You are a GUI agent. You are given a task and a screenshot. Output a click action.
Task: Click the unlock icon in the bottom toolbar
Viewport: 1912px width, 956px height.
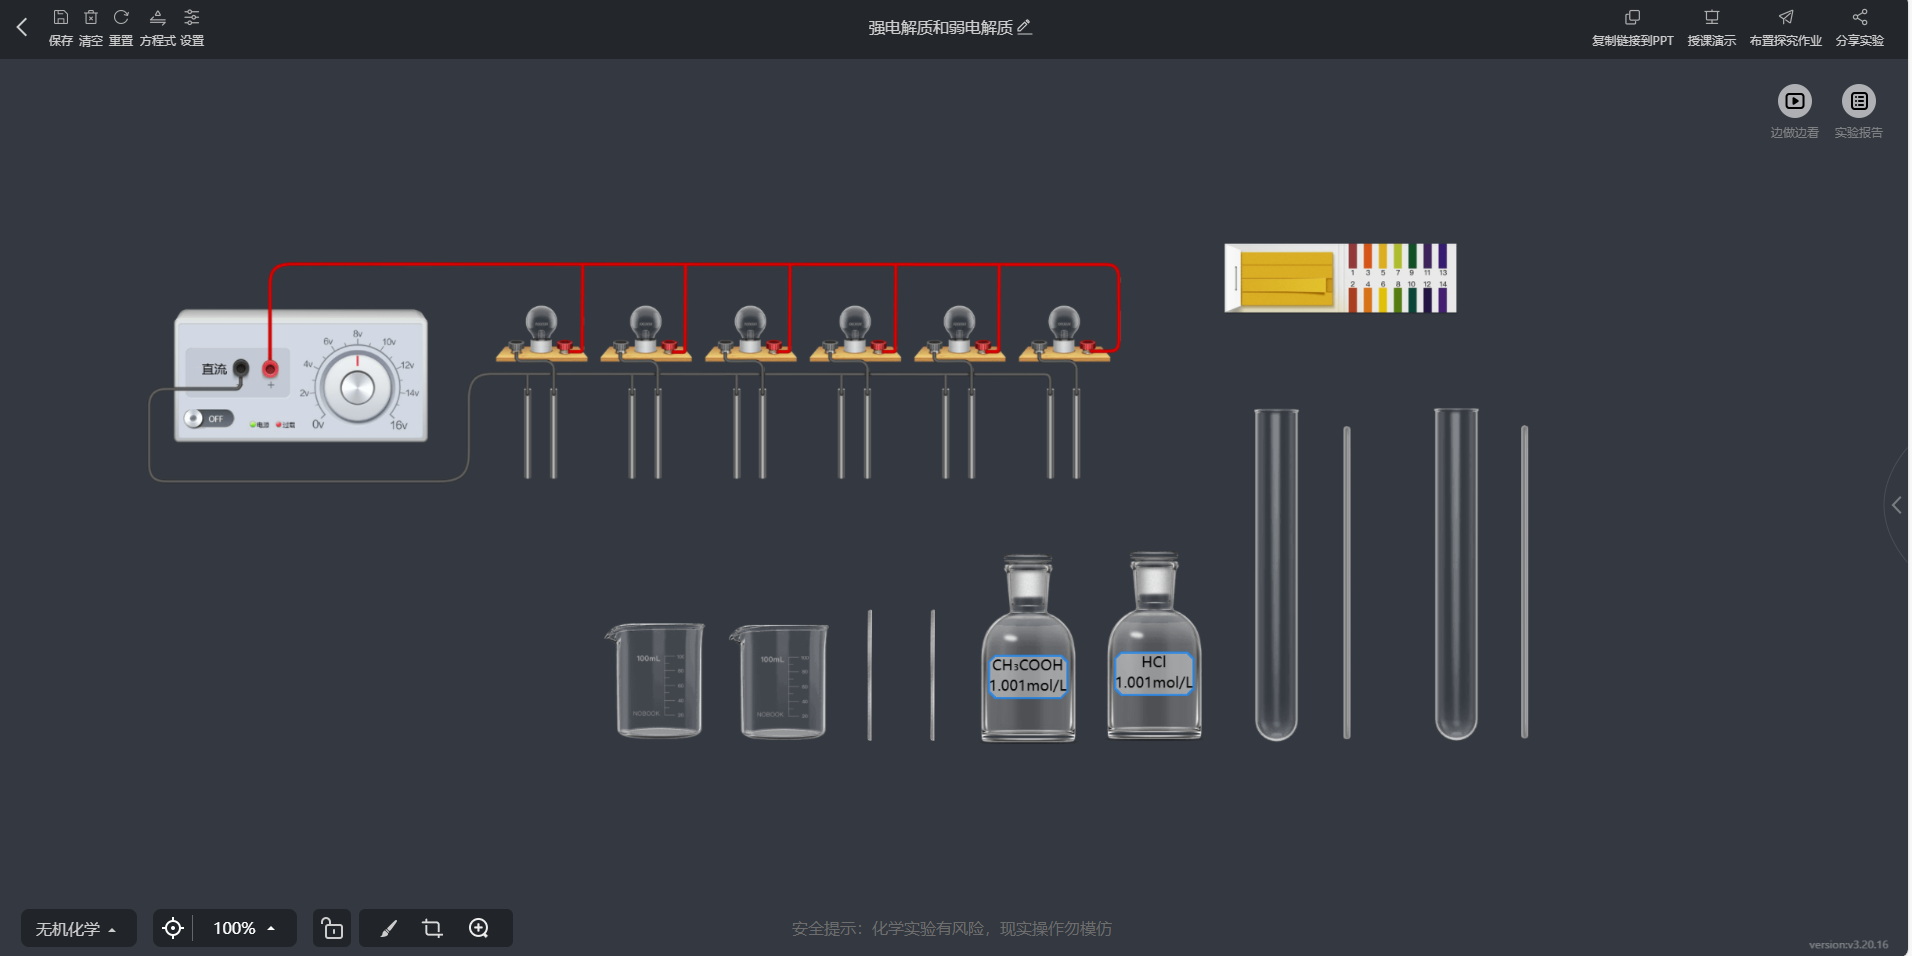[x=332, y=928]
